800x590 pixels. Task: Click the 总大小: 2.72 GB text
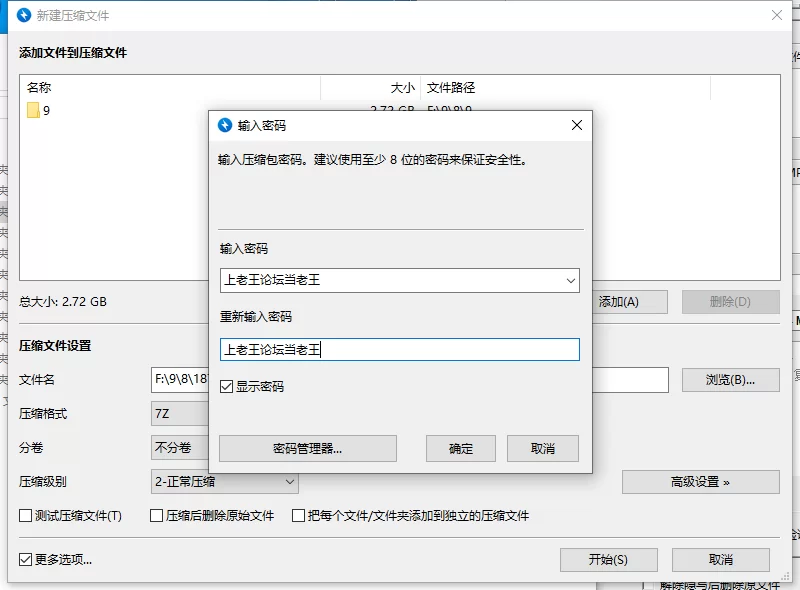click(x=63, y=302)
